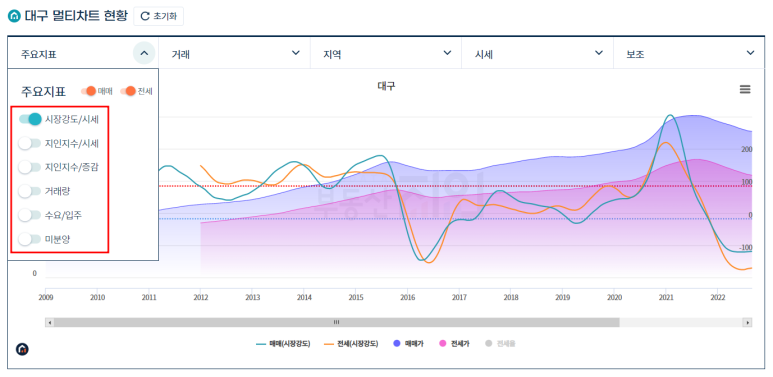
Task: Toggle 매매가 legend item
Action: (x=408, y=344)
